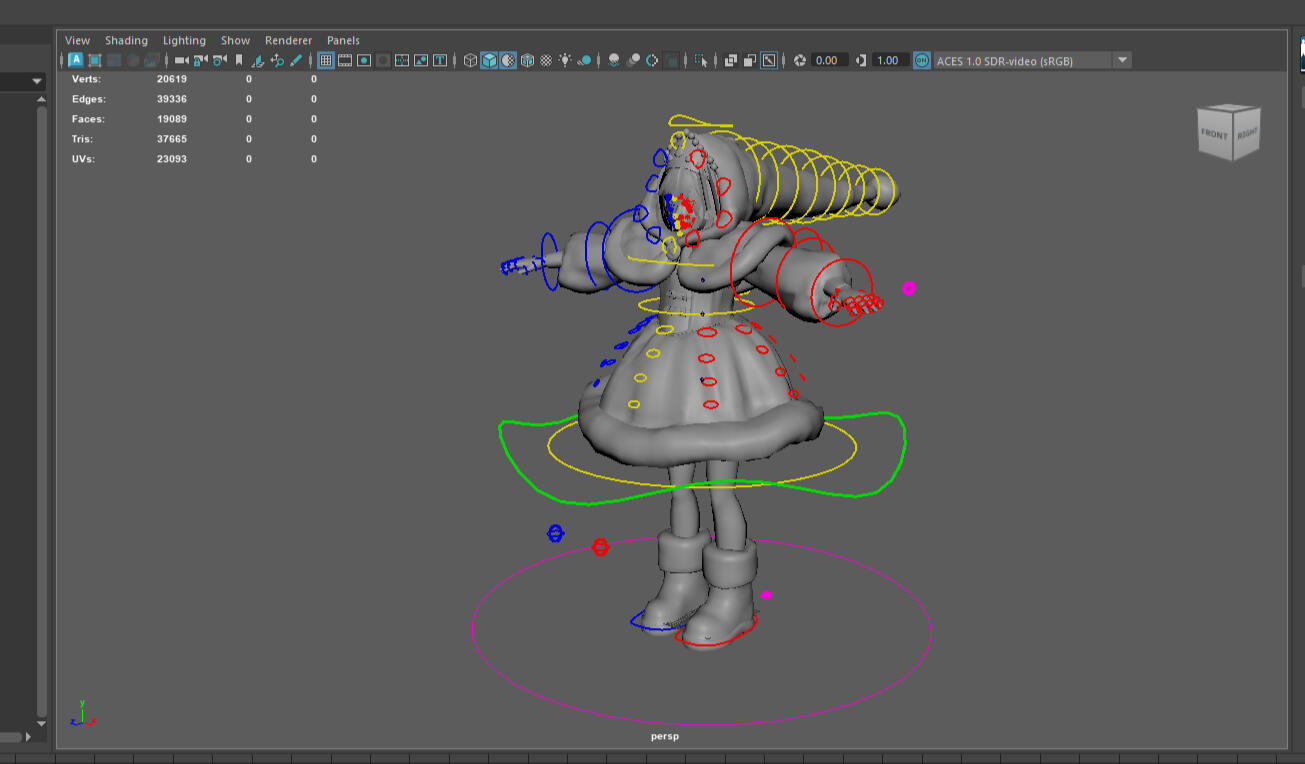Expand the dropdown arrow in the left panel
The image size is (1305, 764).
pyautogui.click(x=37, y=81)
